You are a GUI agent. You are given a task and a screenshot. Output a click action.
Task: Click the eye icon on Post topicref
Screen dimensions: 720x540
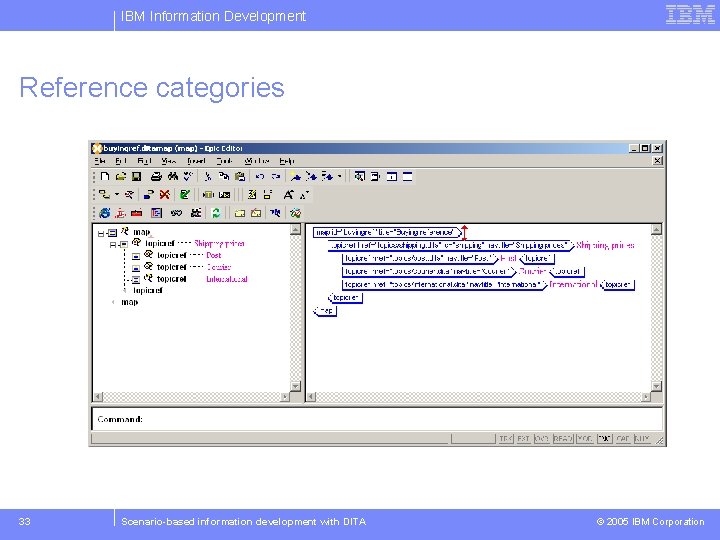148,254
